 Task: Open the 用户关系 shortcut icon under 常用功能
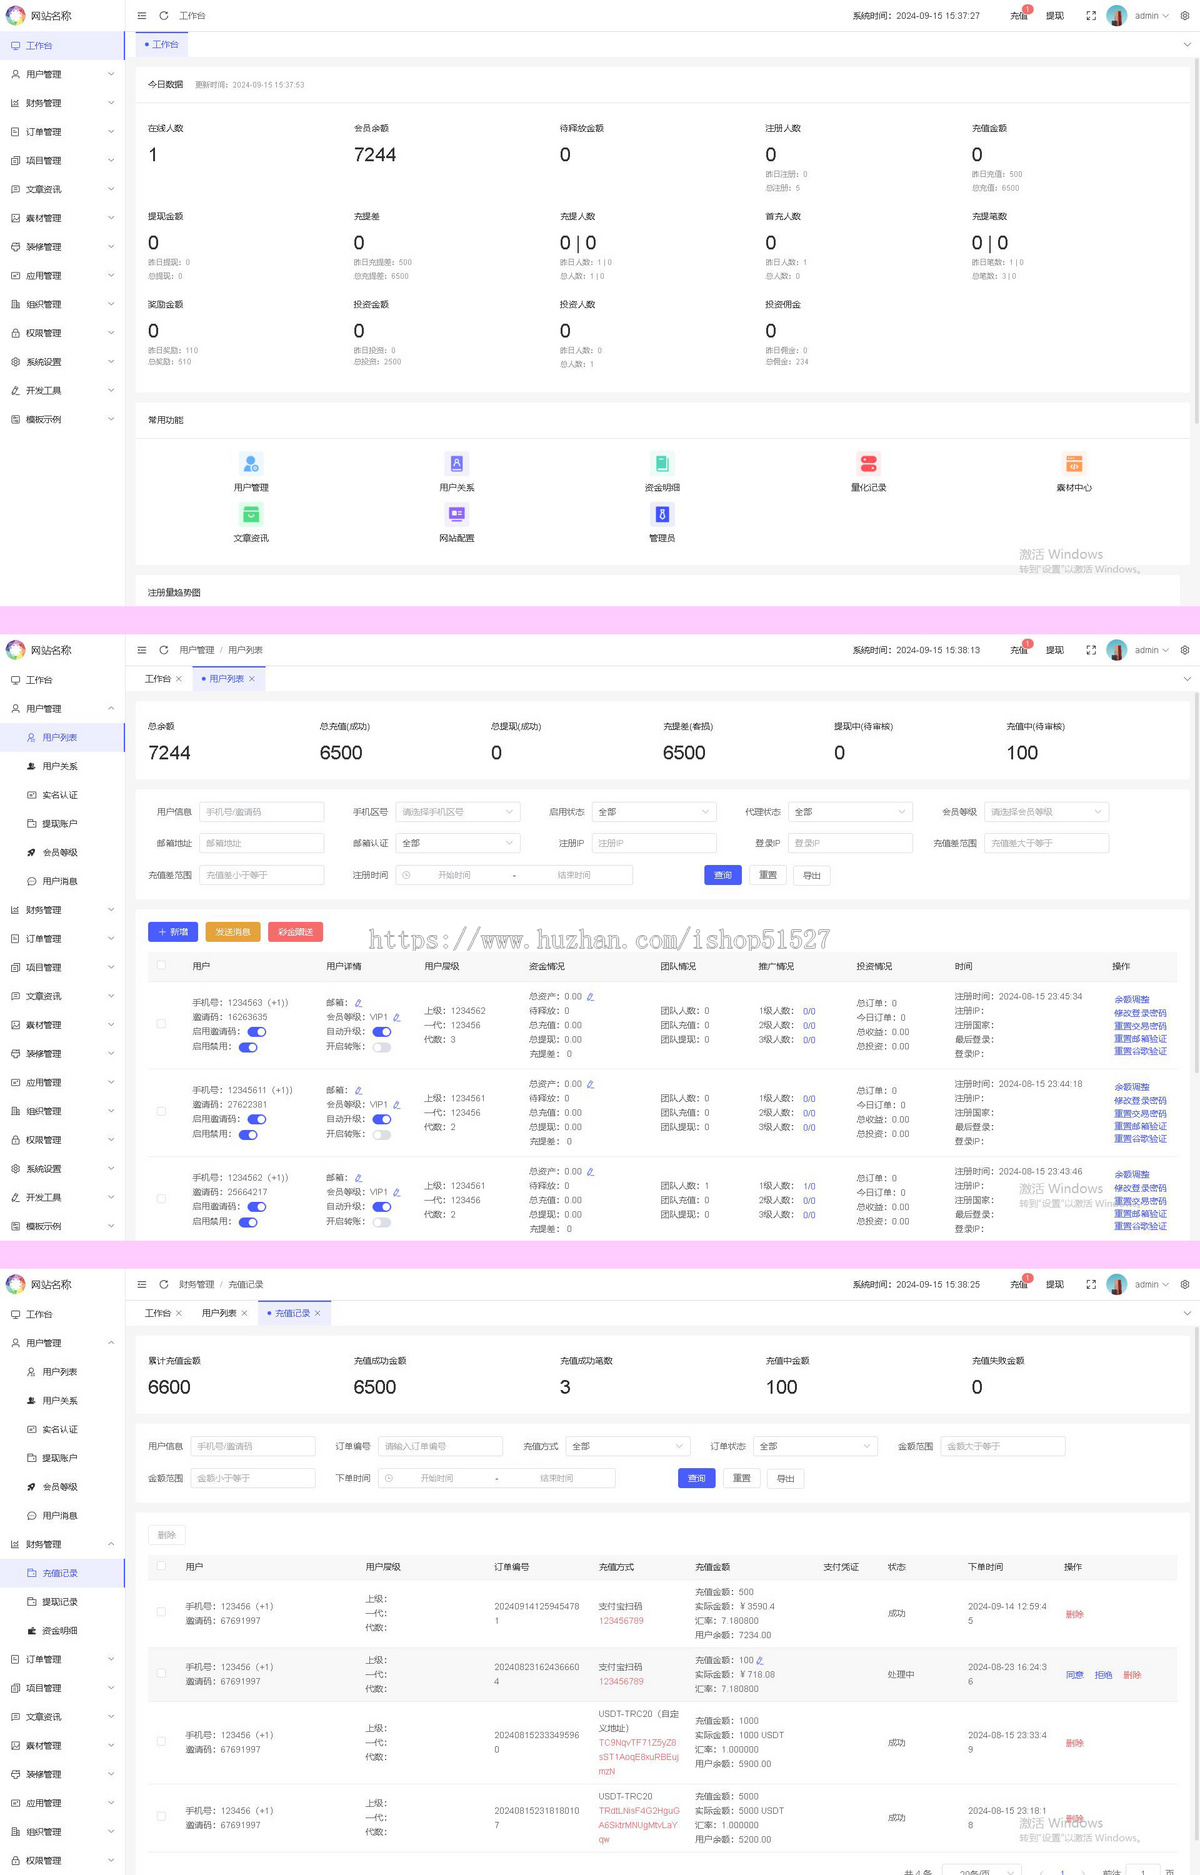coord(456,464)
